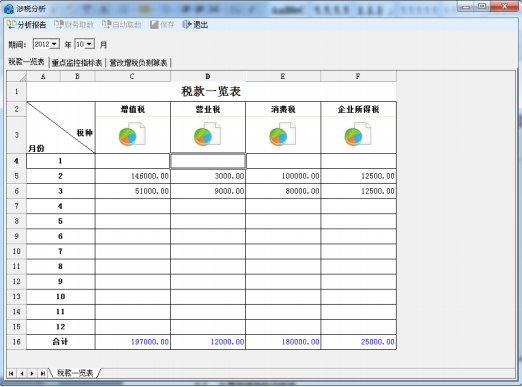This screenshot has height=387, width=522.
Task: Go to the first sheet navigation arrow
Action: click(11, 373)
